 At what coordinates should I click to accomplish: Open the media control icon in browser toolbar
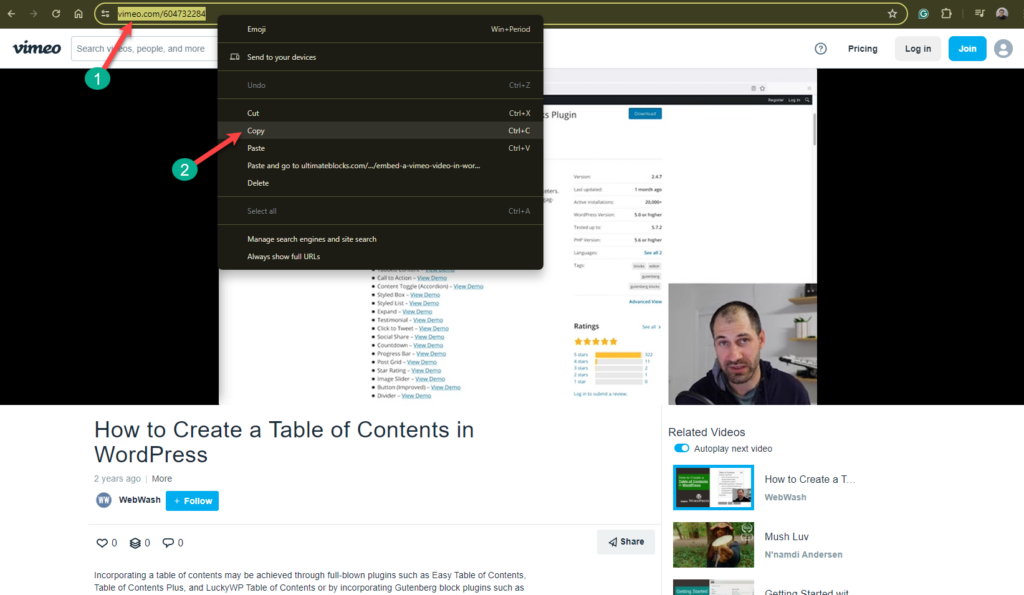980,13
